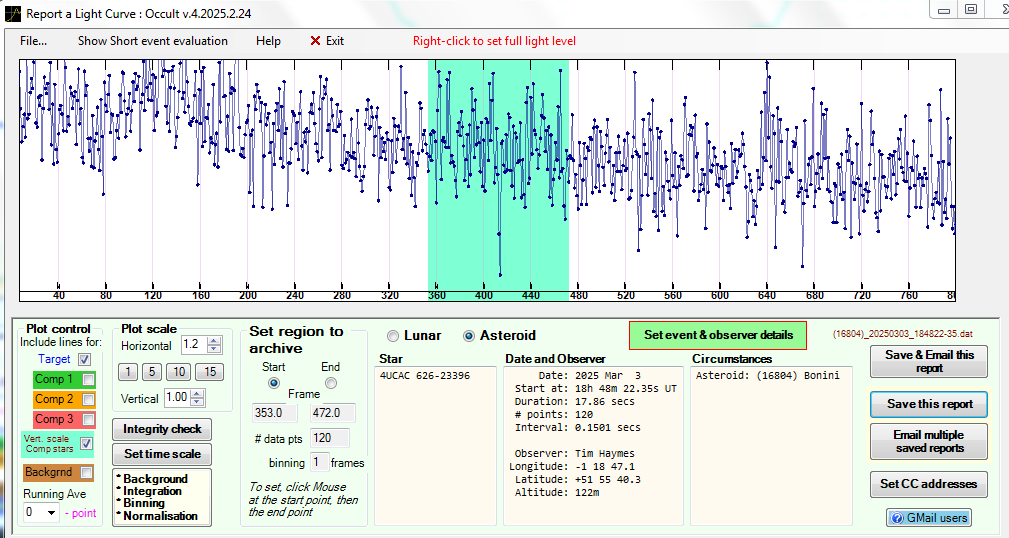This screenshot has height=538, width=1009.
Task: Open the File menu
Action: (x=33, y=41)
